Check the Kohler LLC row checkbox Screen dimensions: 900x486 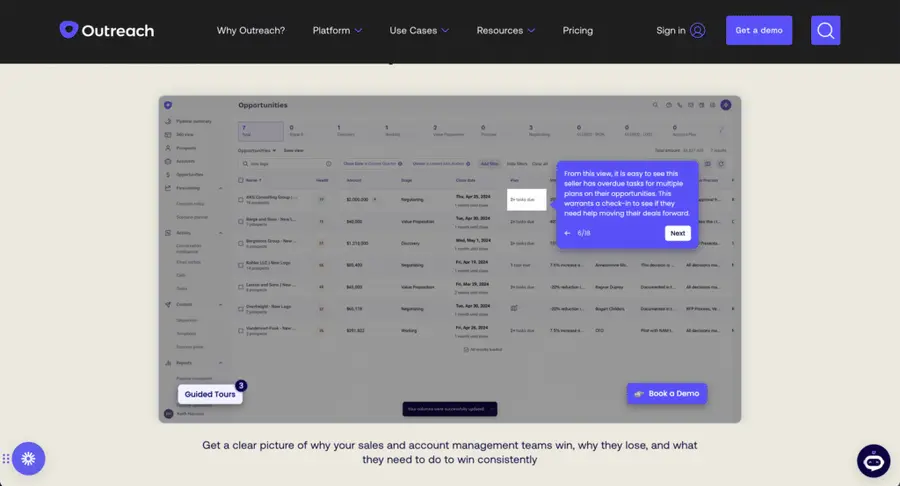click(x=240, y=265)
